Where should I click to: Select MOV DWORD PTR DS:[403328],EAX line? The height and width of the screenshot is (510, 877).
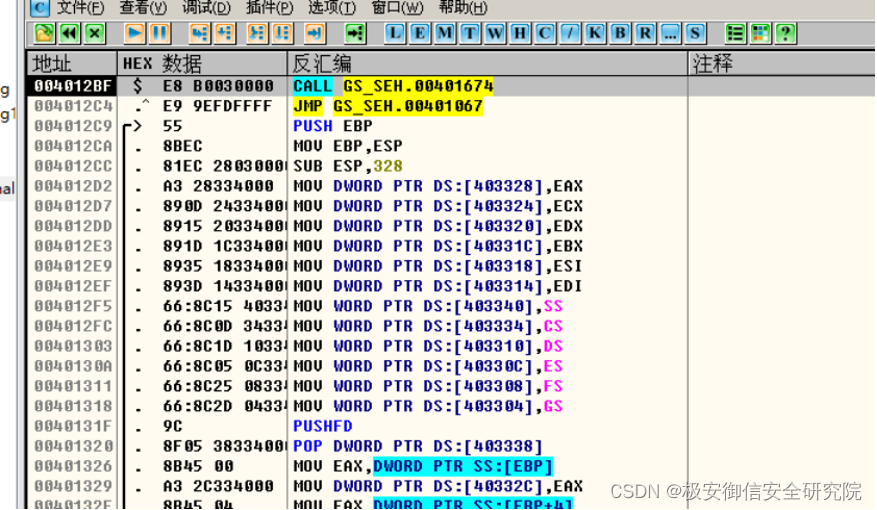click(x=438, y=186)
